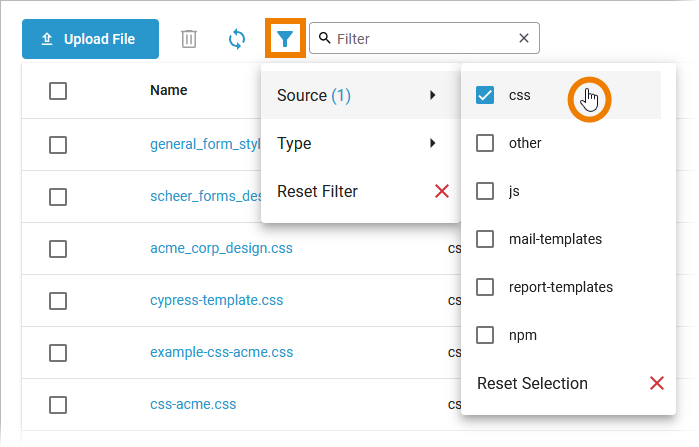The image size is (699, 447).
Task: Click the magnifier icon in filter box
Action: click(324, 39)
